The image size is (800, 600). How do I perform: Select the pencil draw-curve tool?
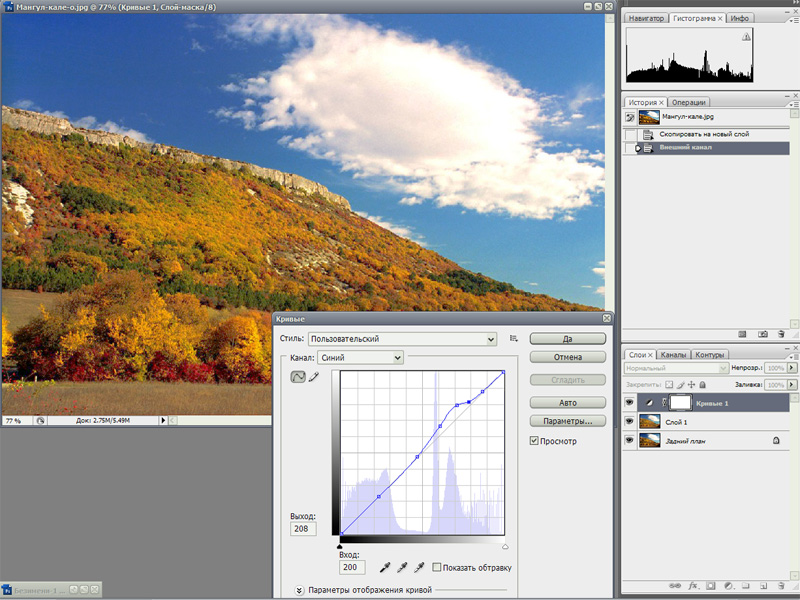coord(313,377)
